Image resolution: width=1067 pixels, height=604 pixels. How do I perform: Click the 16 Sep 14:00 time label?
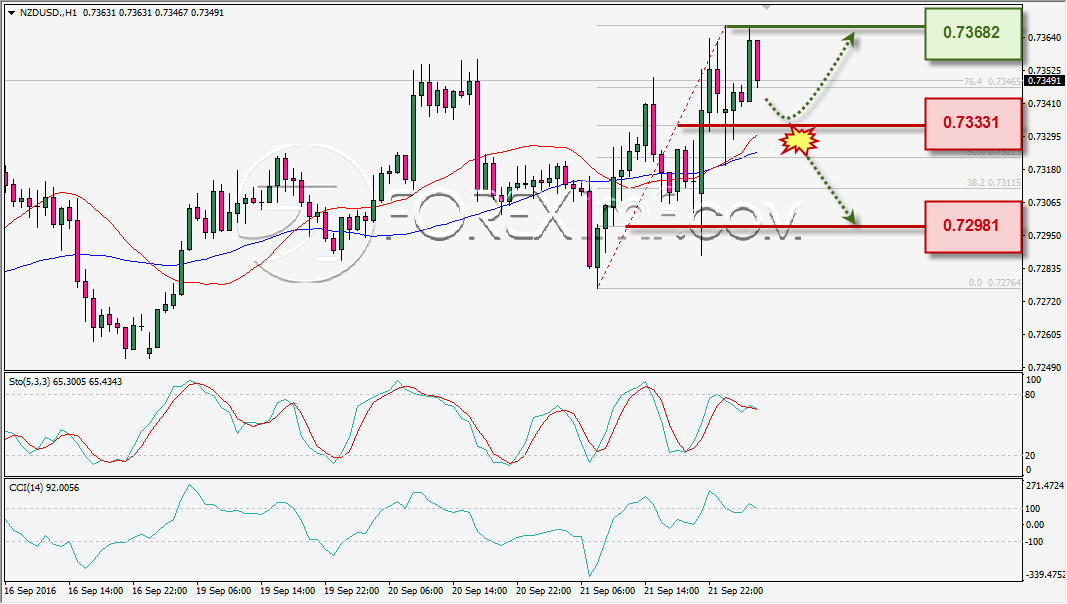tap(95, 590)
